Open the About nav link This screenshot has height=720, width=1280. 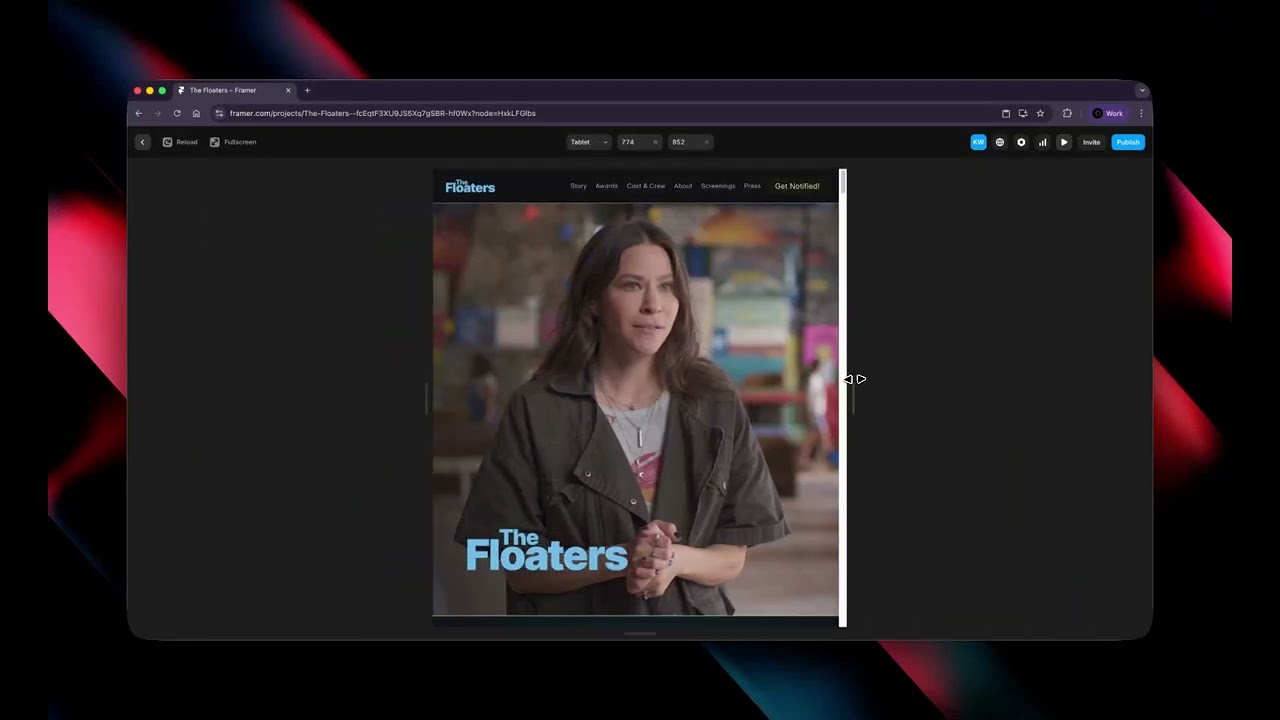683,186
